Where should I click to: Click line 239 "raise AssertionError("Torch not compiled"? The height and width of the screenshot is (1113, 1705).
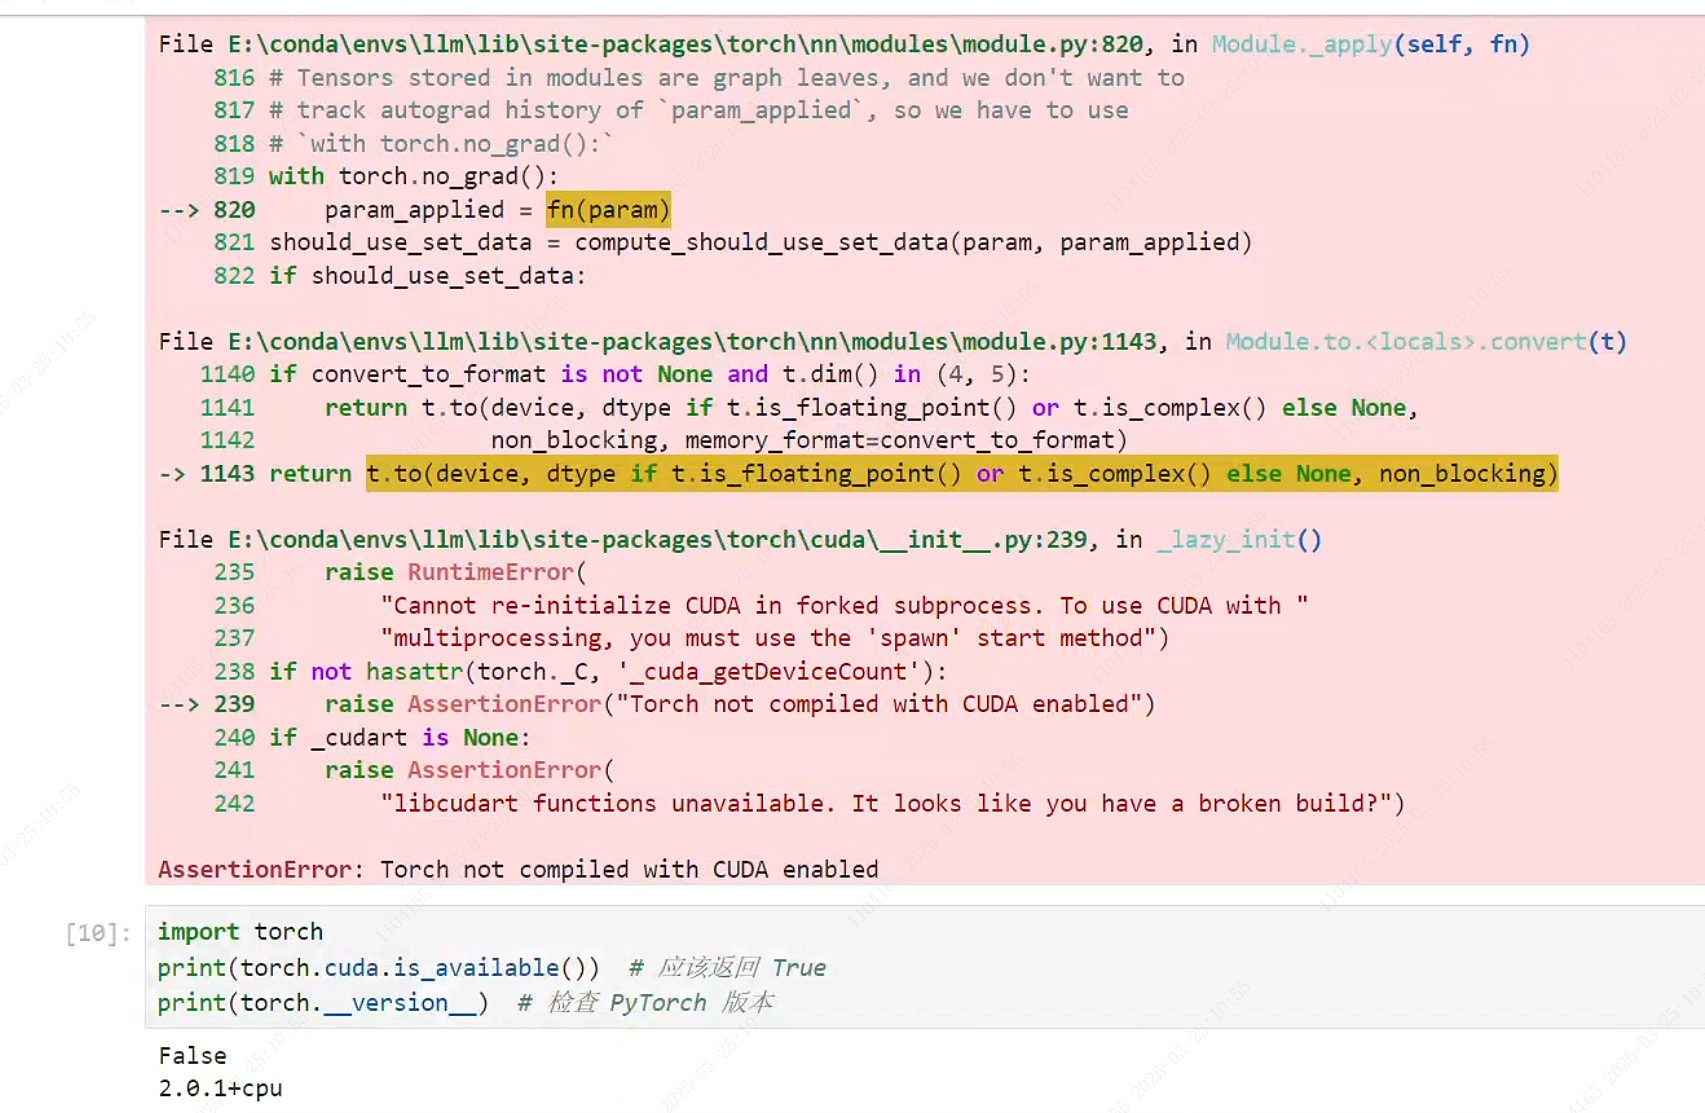coord(740,704)
